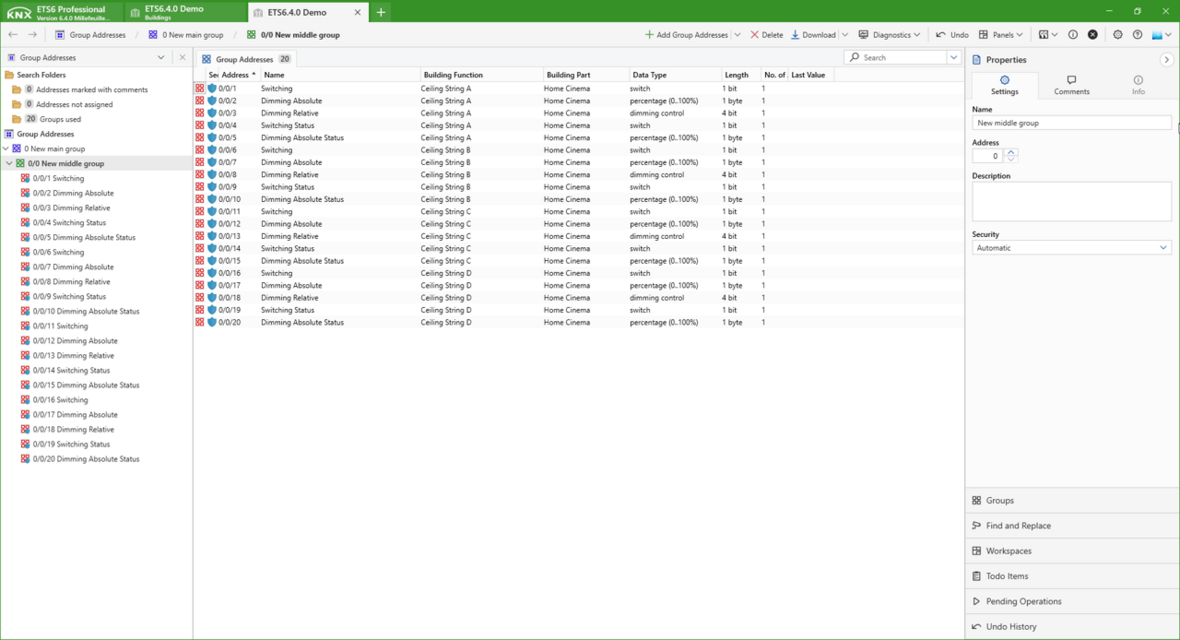This screenshot has height=640, width=1180.
Task: Switch to the Comments tab in Properties
Action: [1071, 85]
